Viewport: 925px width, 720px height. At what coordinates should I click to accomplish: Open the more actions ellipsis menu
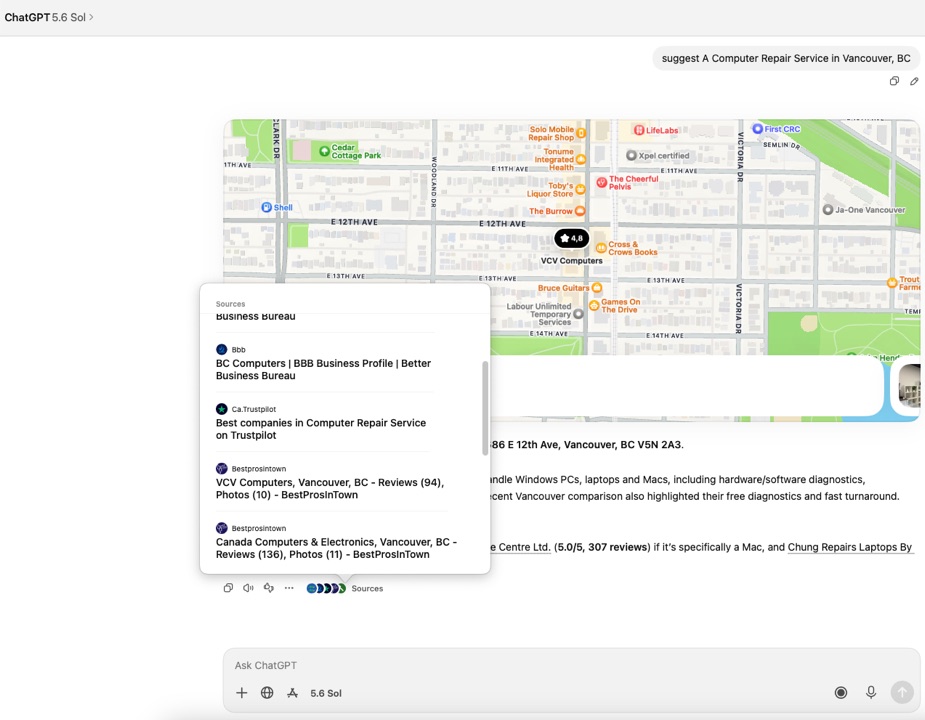(289, 588)
